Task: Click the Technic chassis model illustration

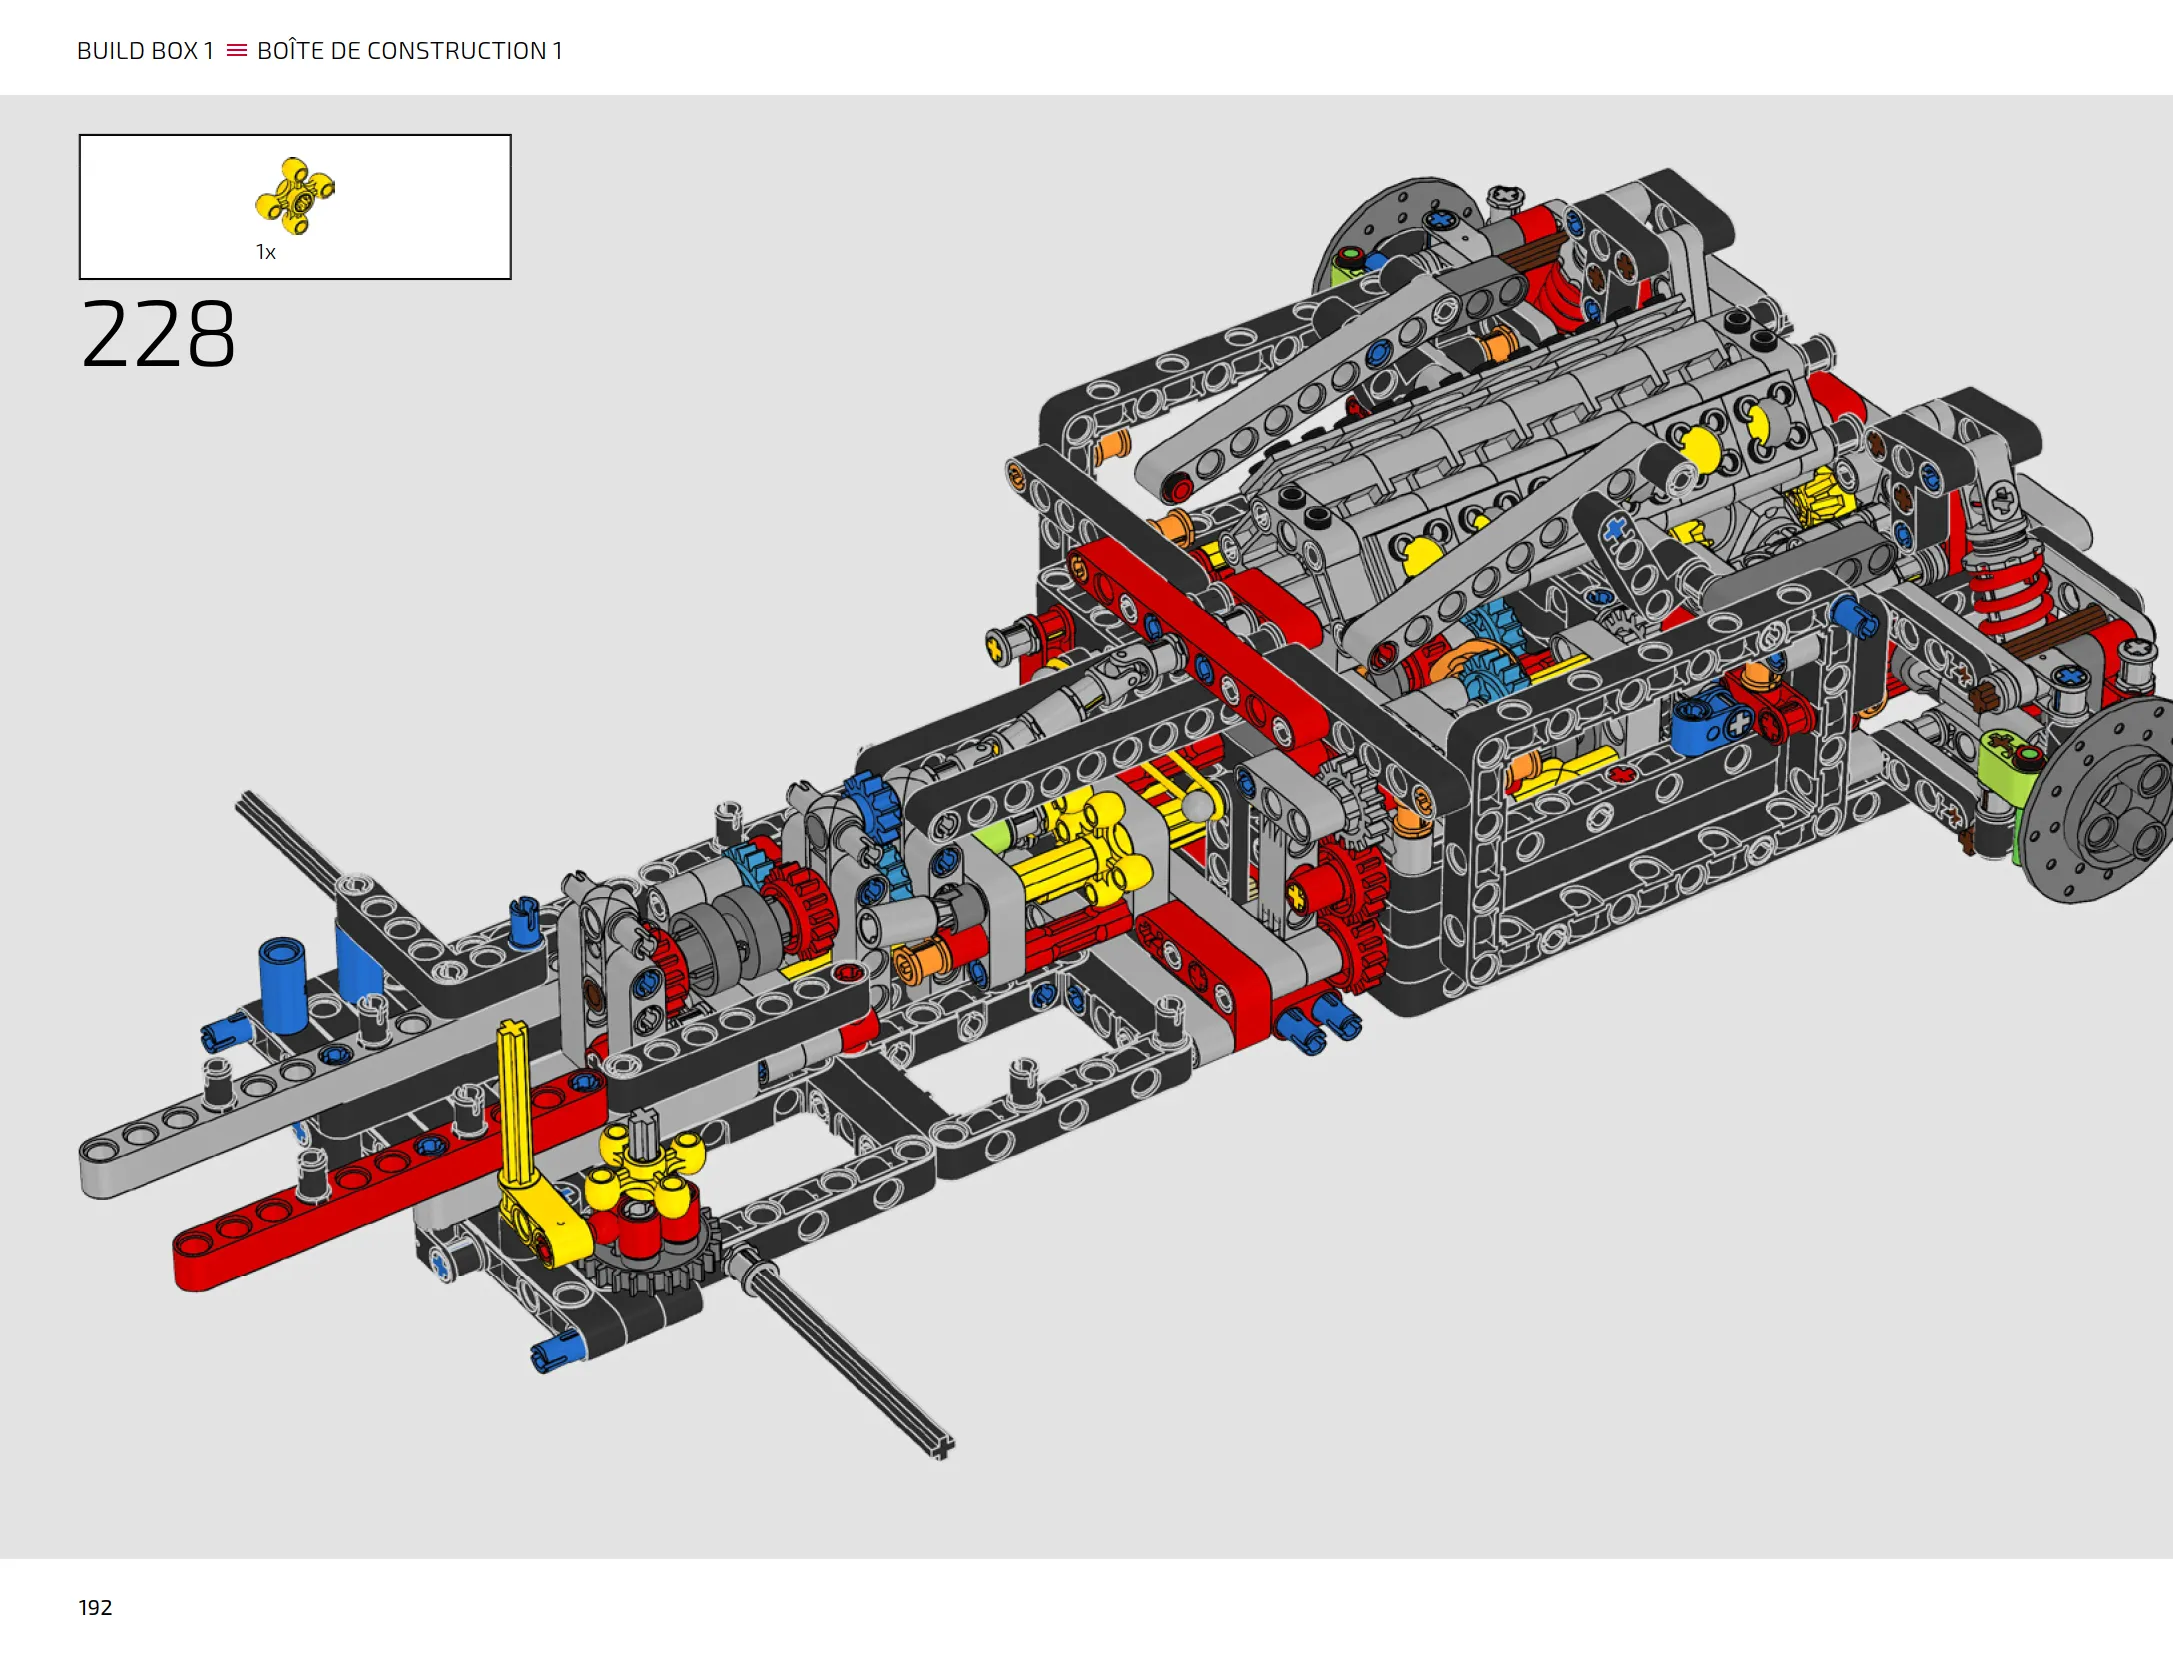Action: click(x=1125, y=815)
